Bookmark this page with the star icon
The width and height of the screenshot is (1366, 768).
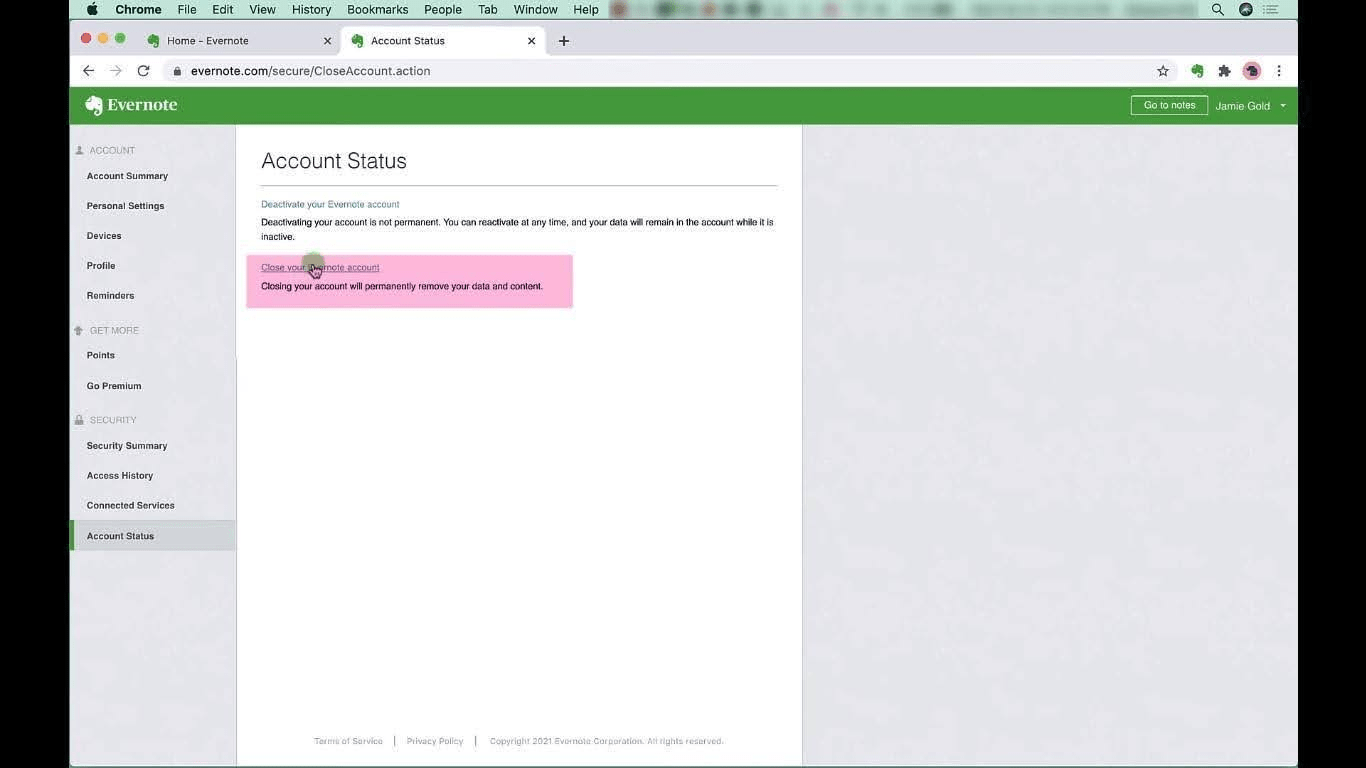1163,71
